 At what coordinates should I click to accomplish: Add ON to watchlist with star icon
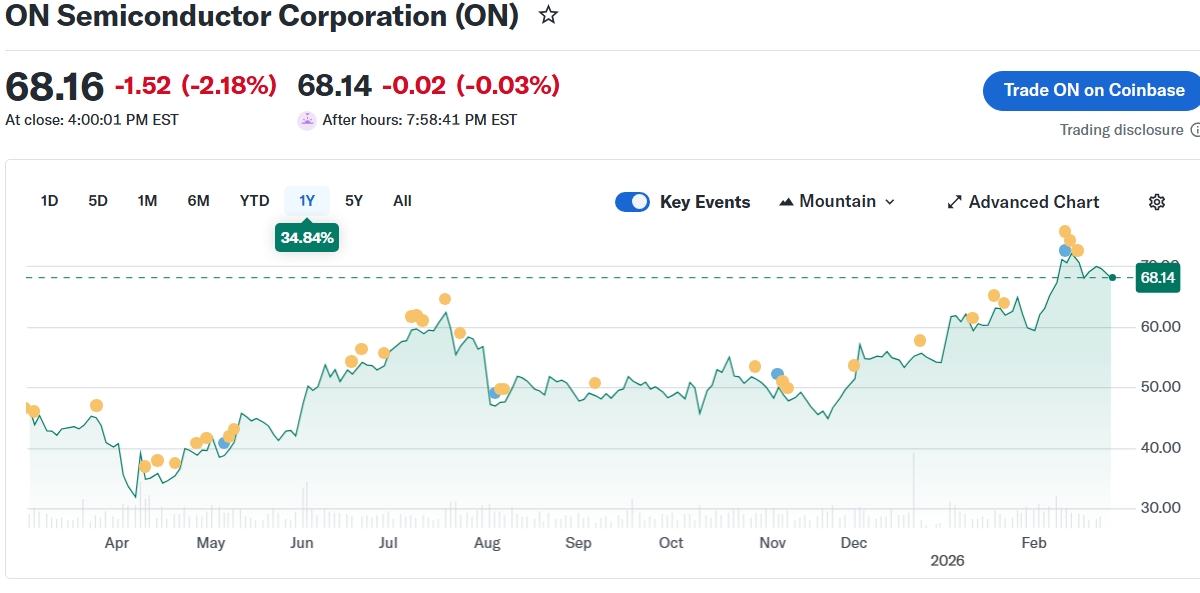[x=548, y=15]
